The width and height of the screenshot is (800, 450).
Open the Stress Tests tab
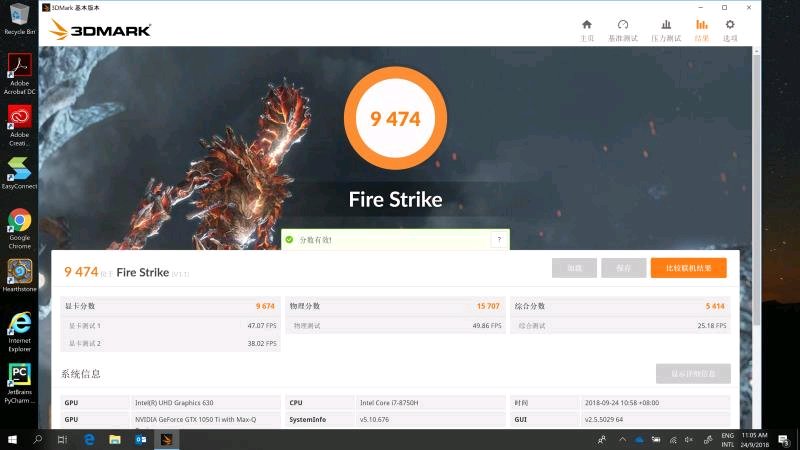pos(666,30)
